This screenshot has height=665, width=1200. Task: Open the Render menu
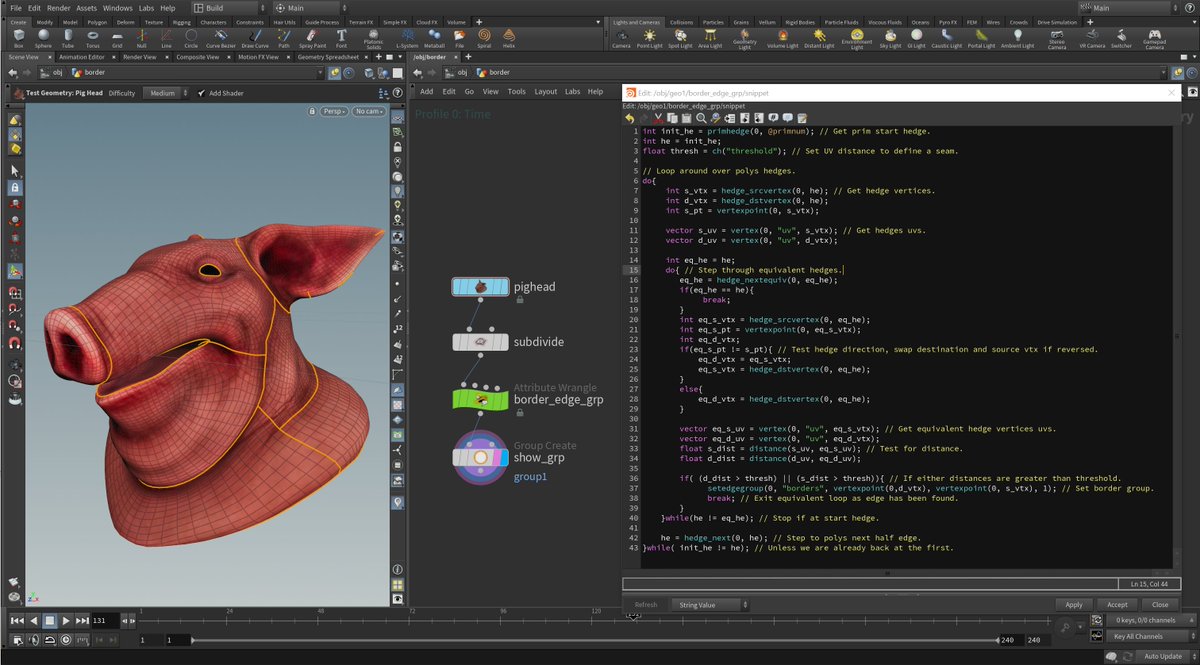(59, 8)
